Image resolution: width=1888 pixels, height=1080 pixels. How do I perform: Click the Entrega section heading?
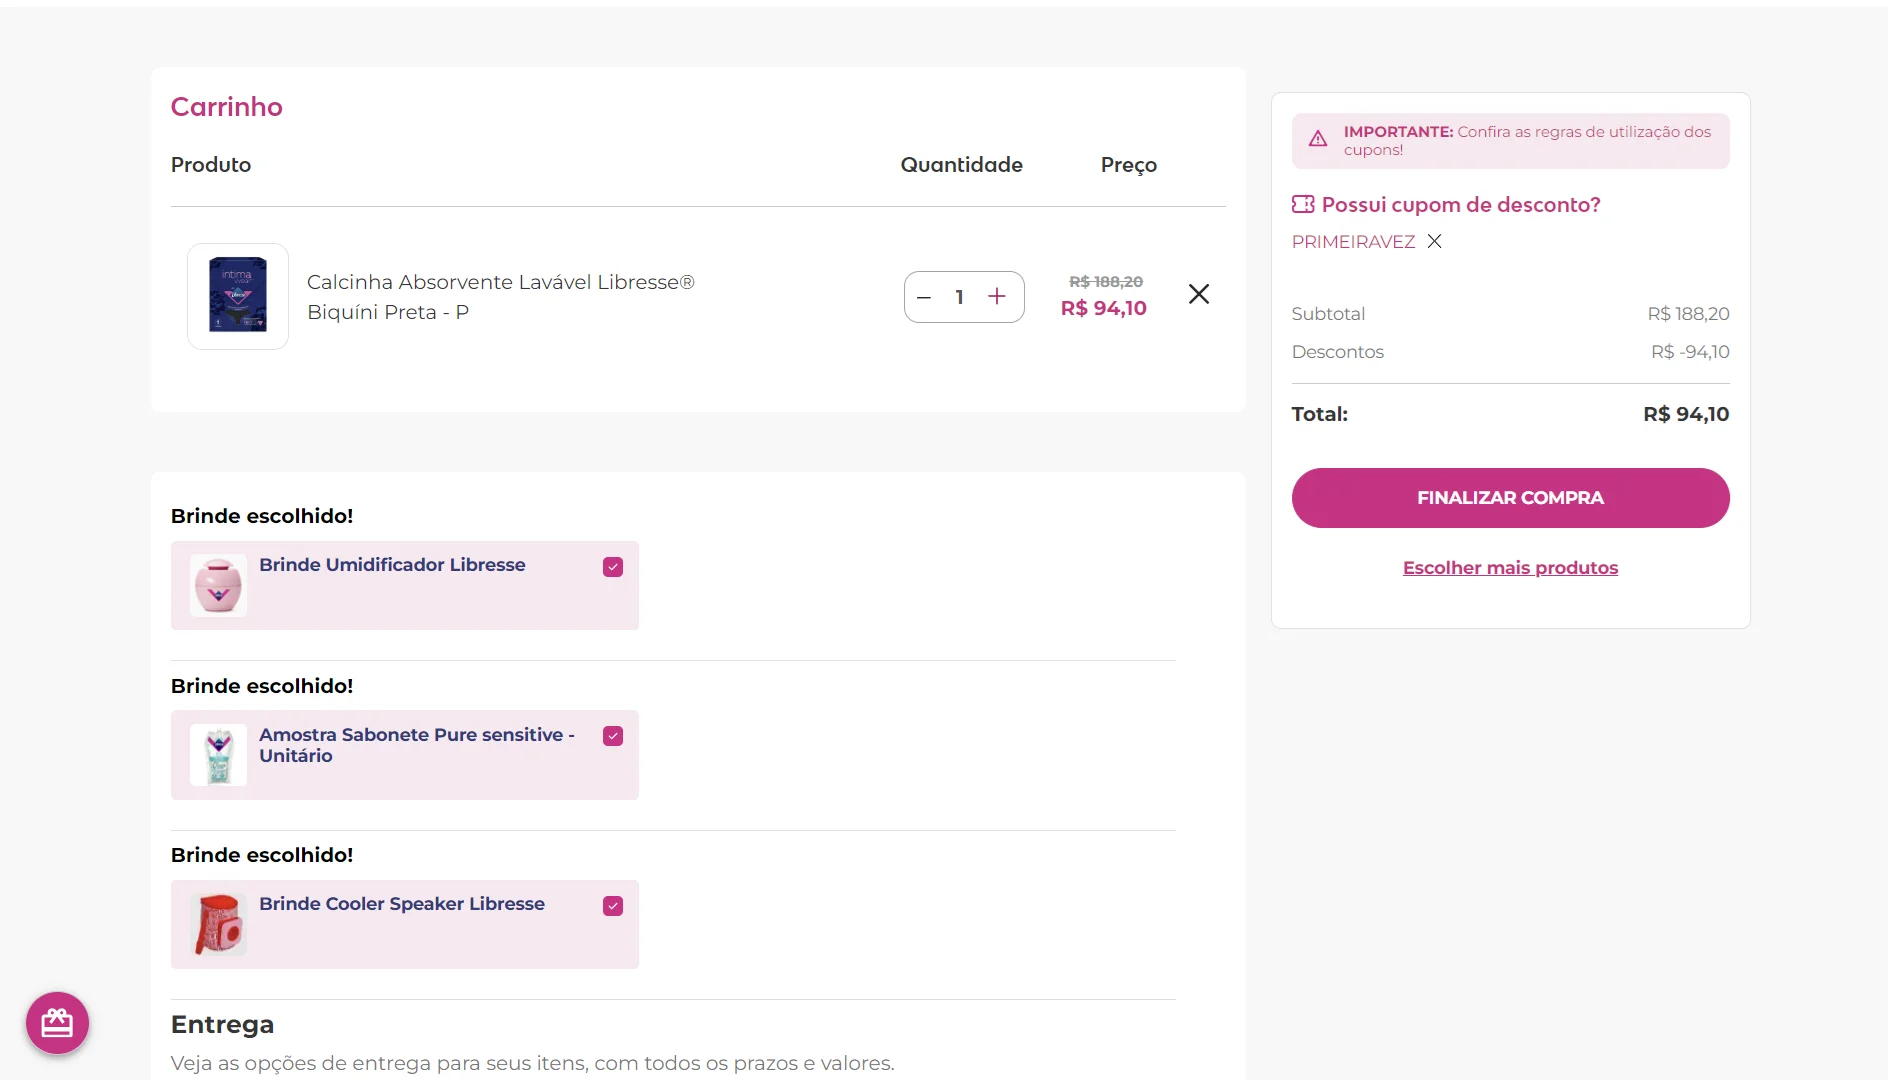point(222,1024)
